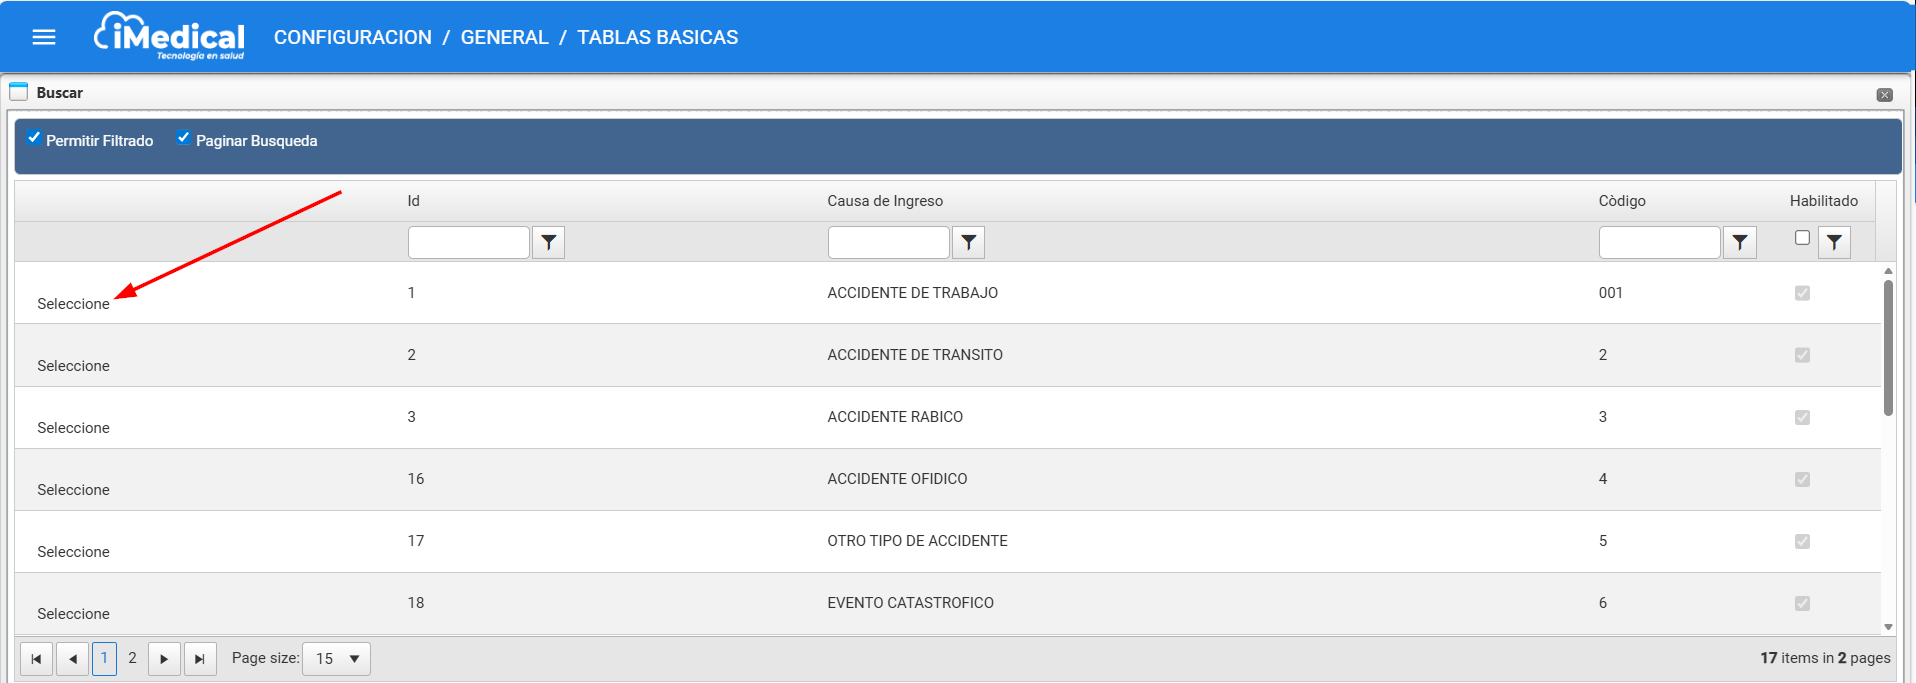1916x683 pixels.
Task: Toggle the Paginar Busqueda checkbox
Action: (x=184, y=138)
